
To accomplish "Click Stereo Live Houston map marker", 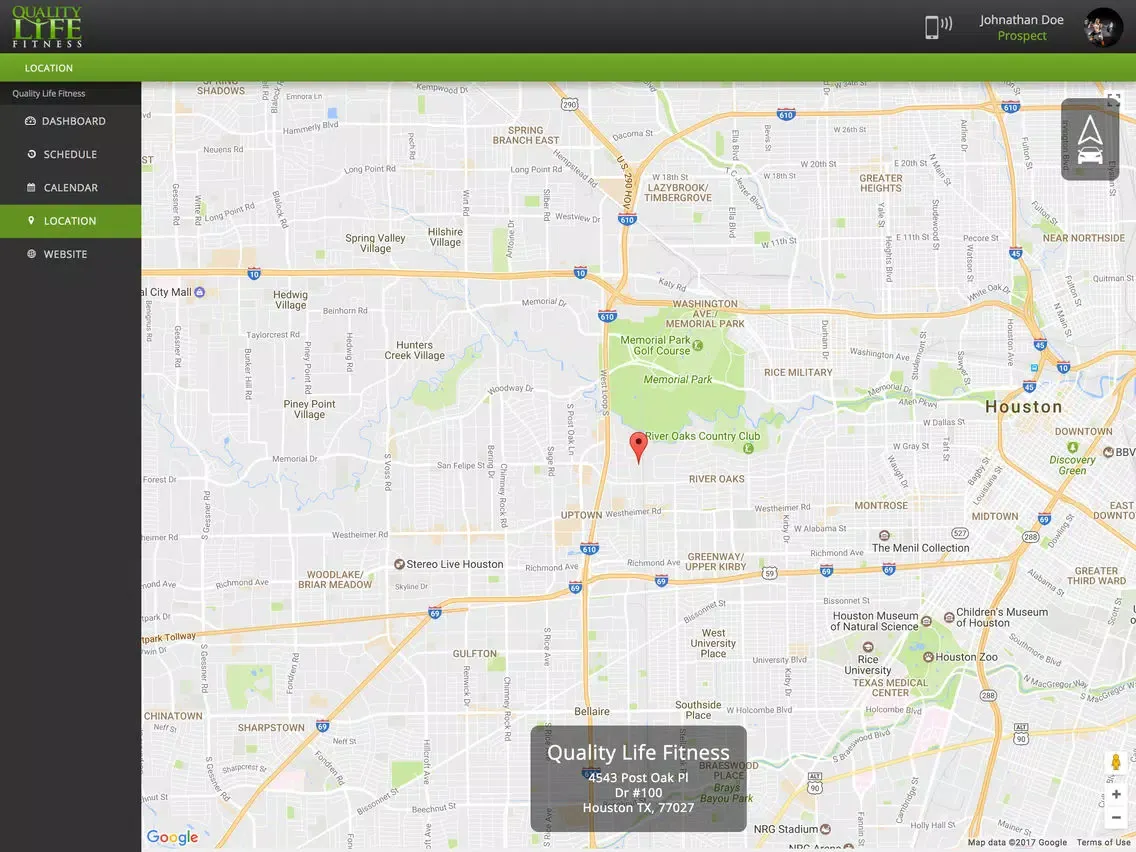I will pyautogui.click(x=399, y=564).
